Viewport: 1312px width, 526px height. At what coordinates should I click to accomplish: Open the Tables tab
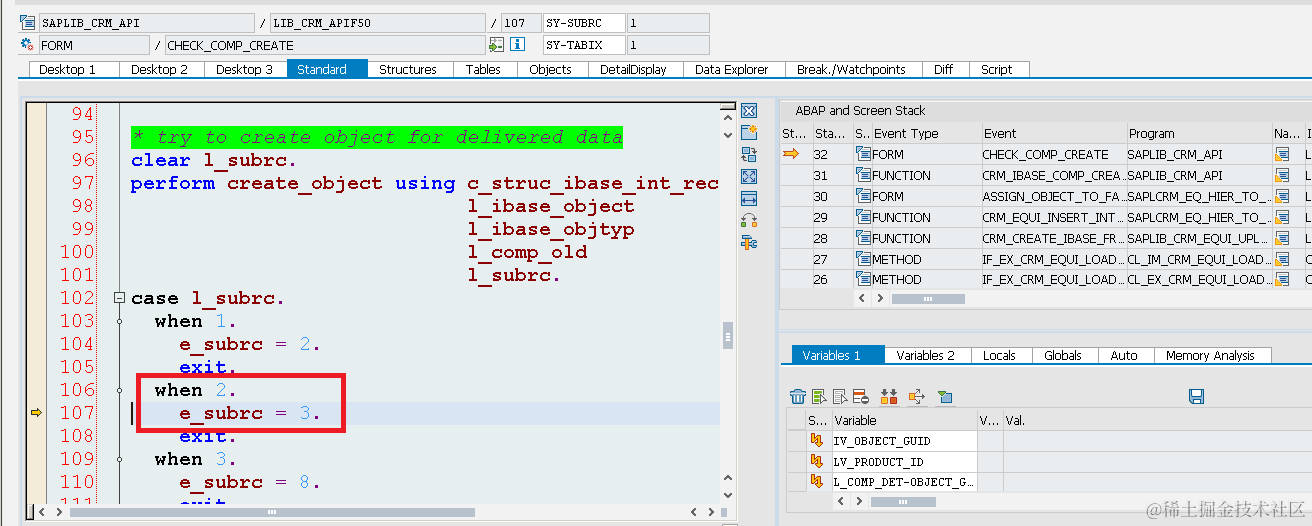pyautogui.click(x=483, y=69)
